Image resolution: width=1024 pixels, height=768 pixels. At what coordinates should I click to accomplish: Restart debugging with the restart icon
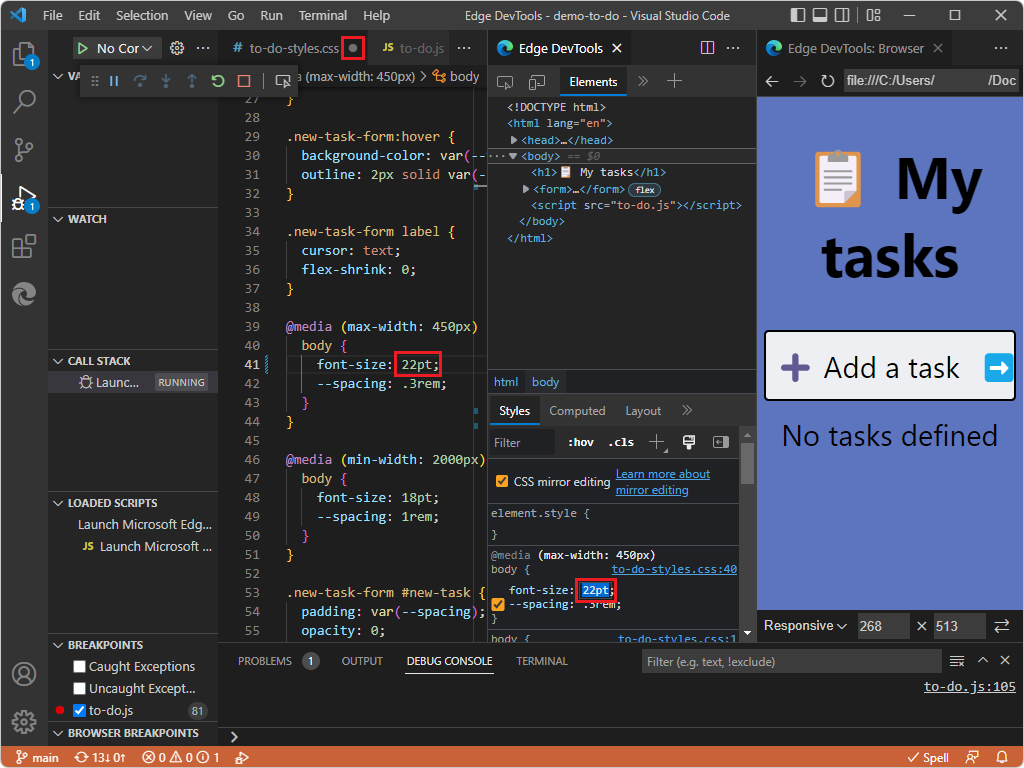pyautogui.click(x=218, y=81)
